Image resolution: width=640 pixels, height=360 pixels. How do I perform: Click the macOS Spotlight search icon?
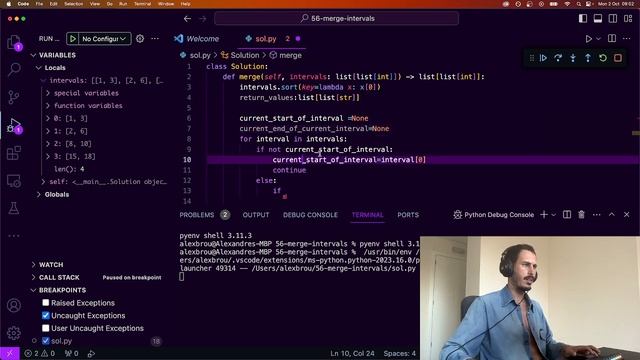point(579,4)
